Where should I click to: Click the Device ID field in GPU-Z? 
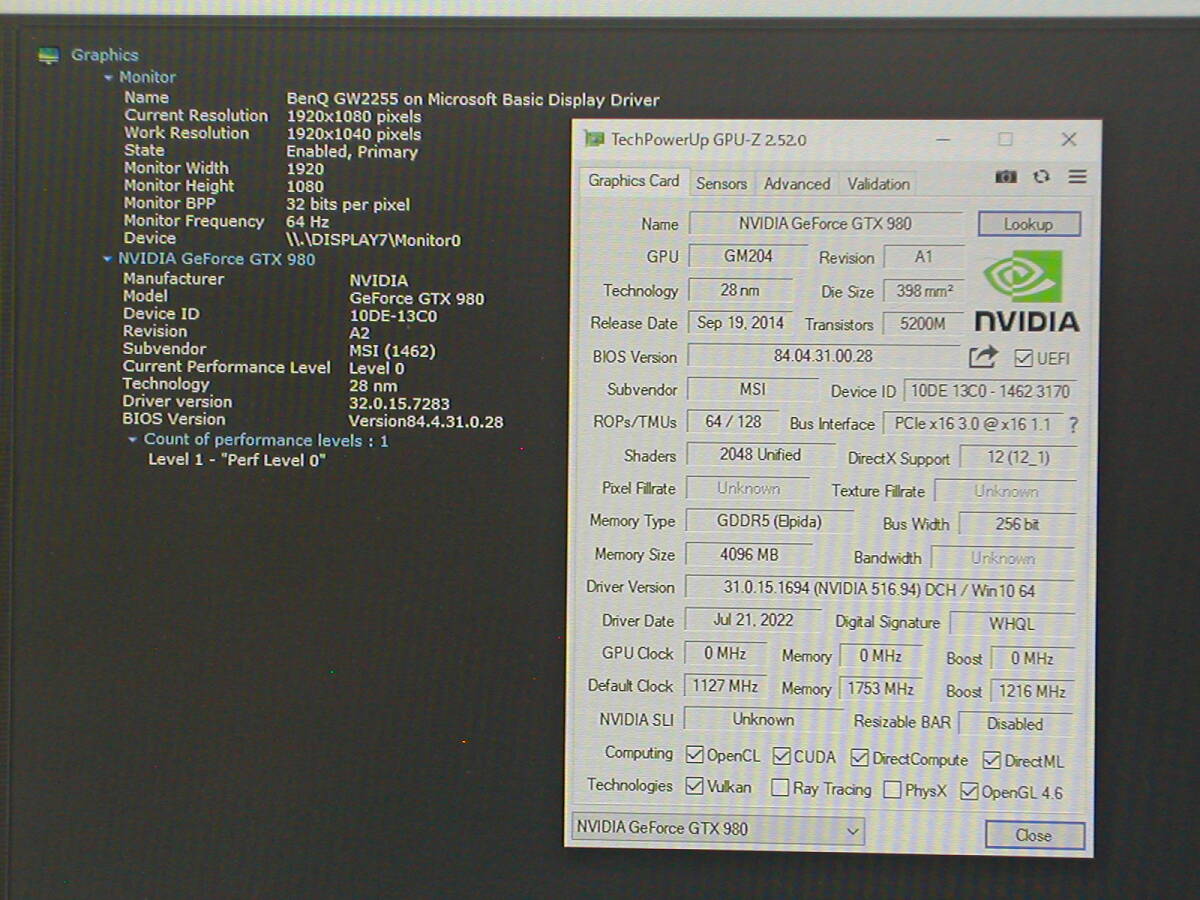(x=990, y=391)
